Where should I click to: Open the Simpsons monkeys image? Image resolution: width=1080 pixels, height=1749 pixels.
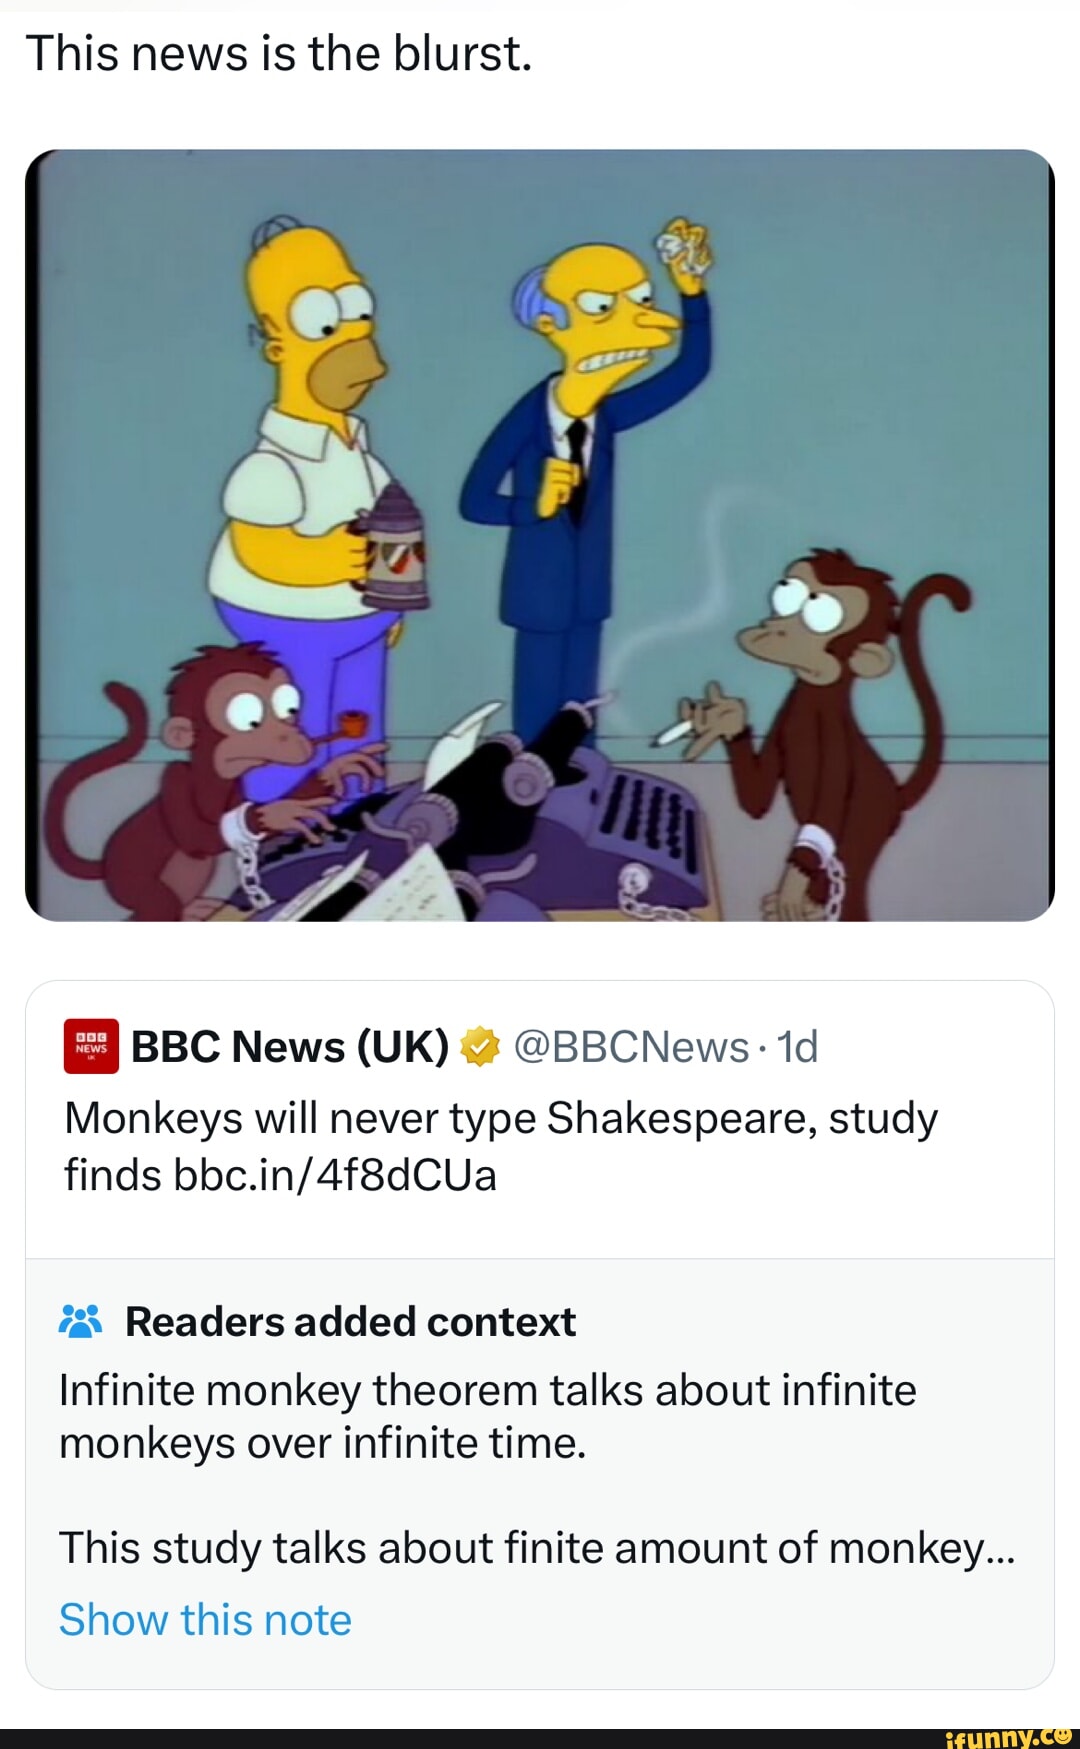coord(540,535)
